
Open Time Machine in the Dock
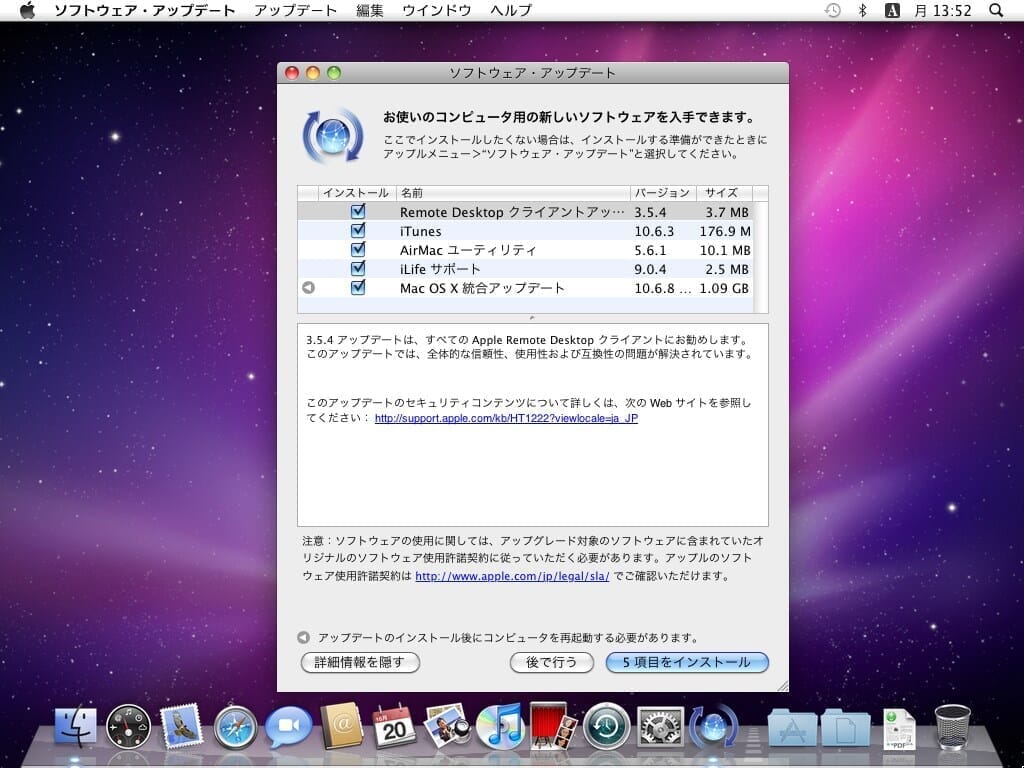605,727
